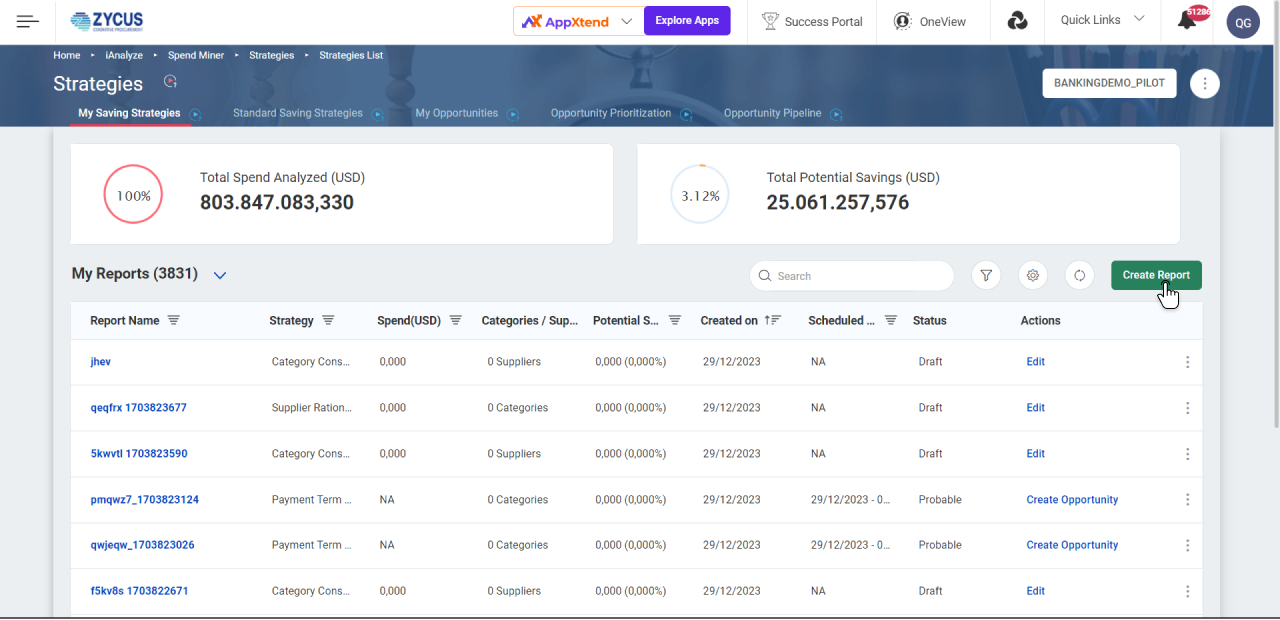Click the refresh reports icon
The height and width of the screenshot is (620, 1280).
point(1079,276)
